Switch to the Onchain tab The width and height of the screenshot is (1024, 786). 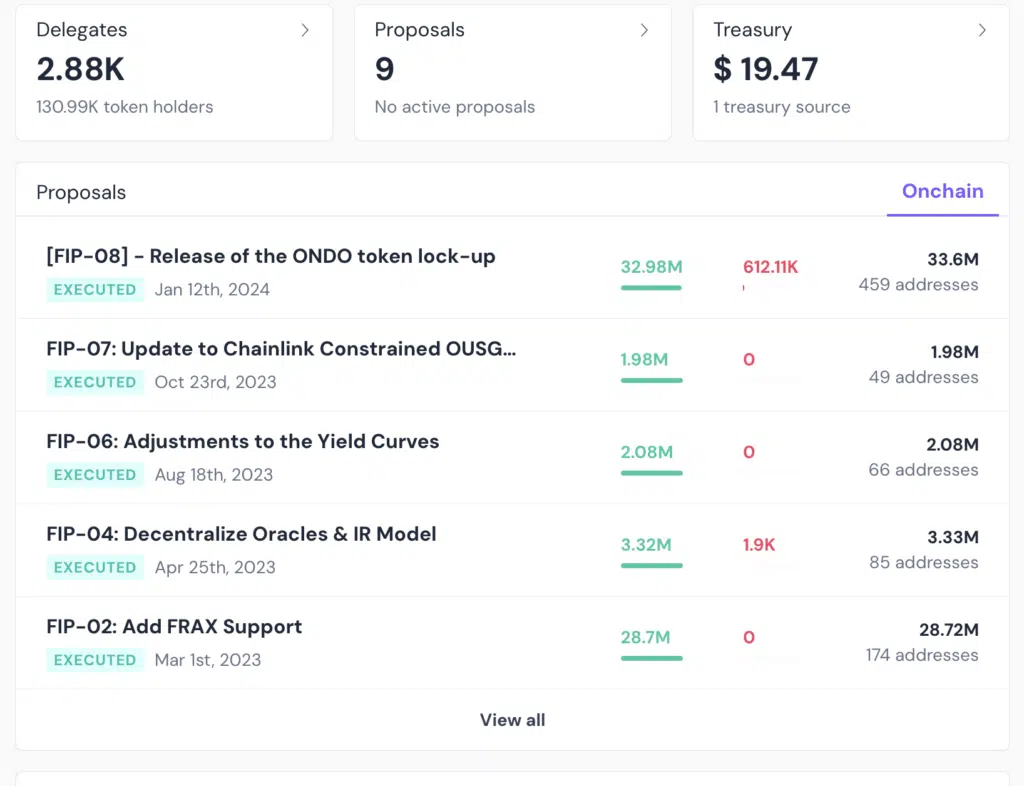click(x=942, y=191)
